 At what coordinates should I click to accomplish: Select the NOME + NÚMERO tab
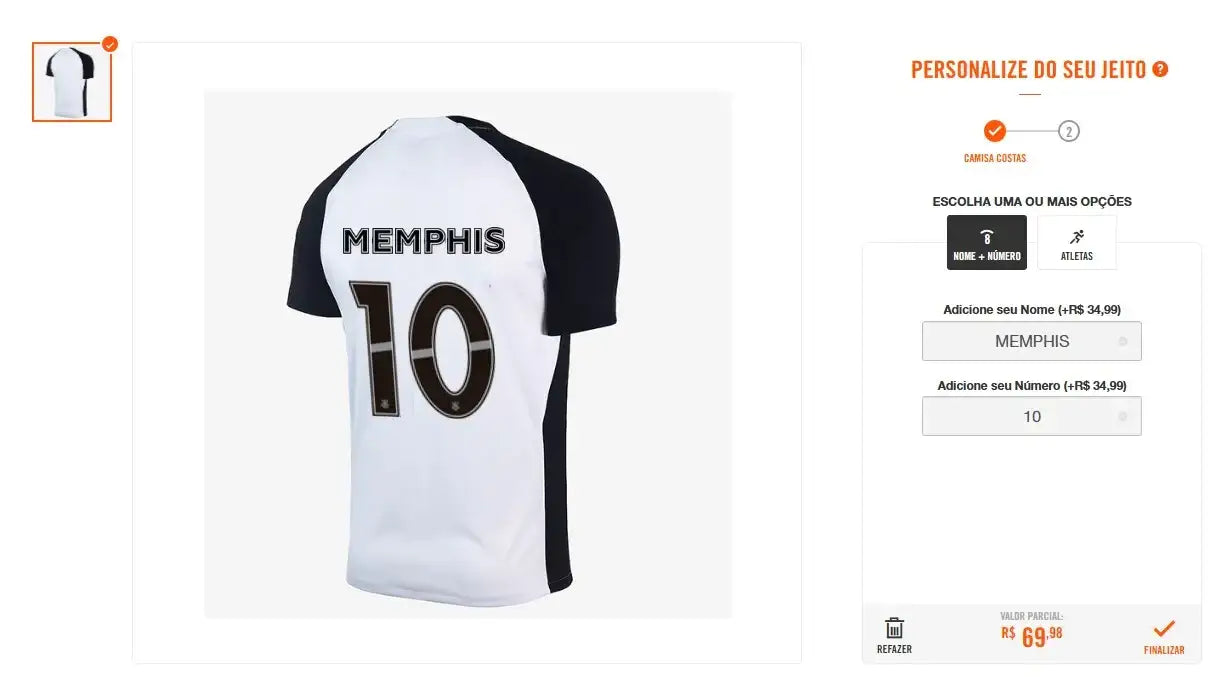(987, 243)
